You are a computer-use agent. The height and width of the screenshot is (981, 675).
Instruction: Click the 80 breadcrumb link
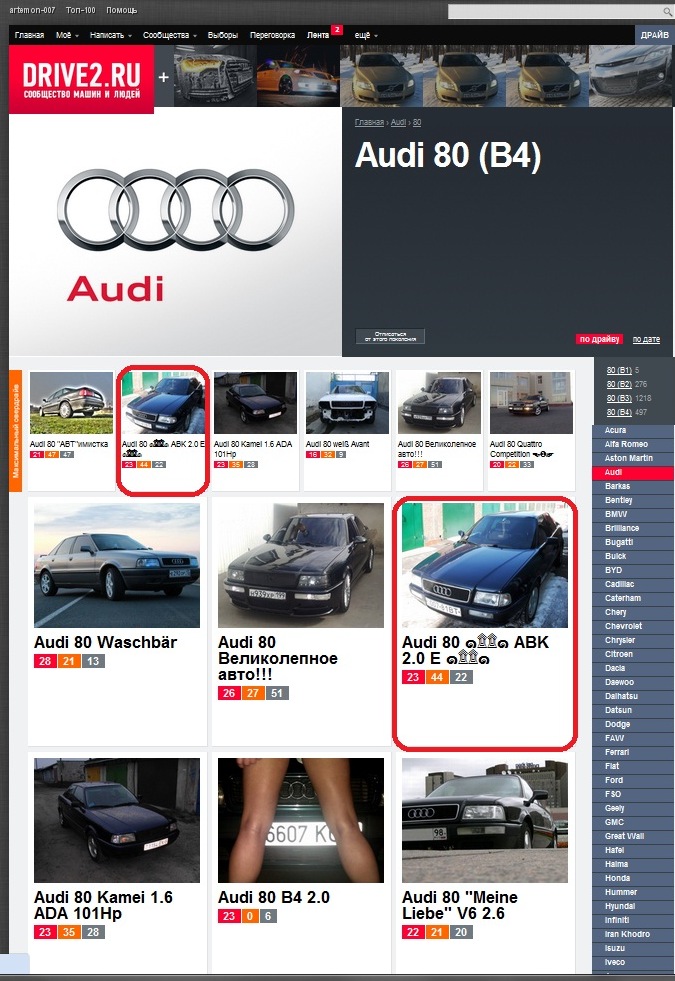(x=417, y=123)
